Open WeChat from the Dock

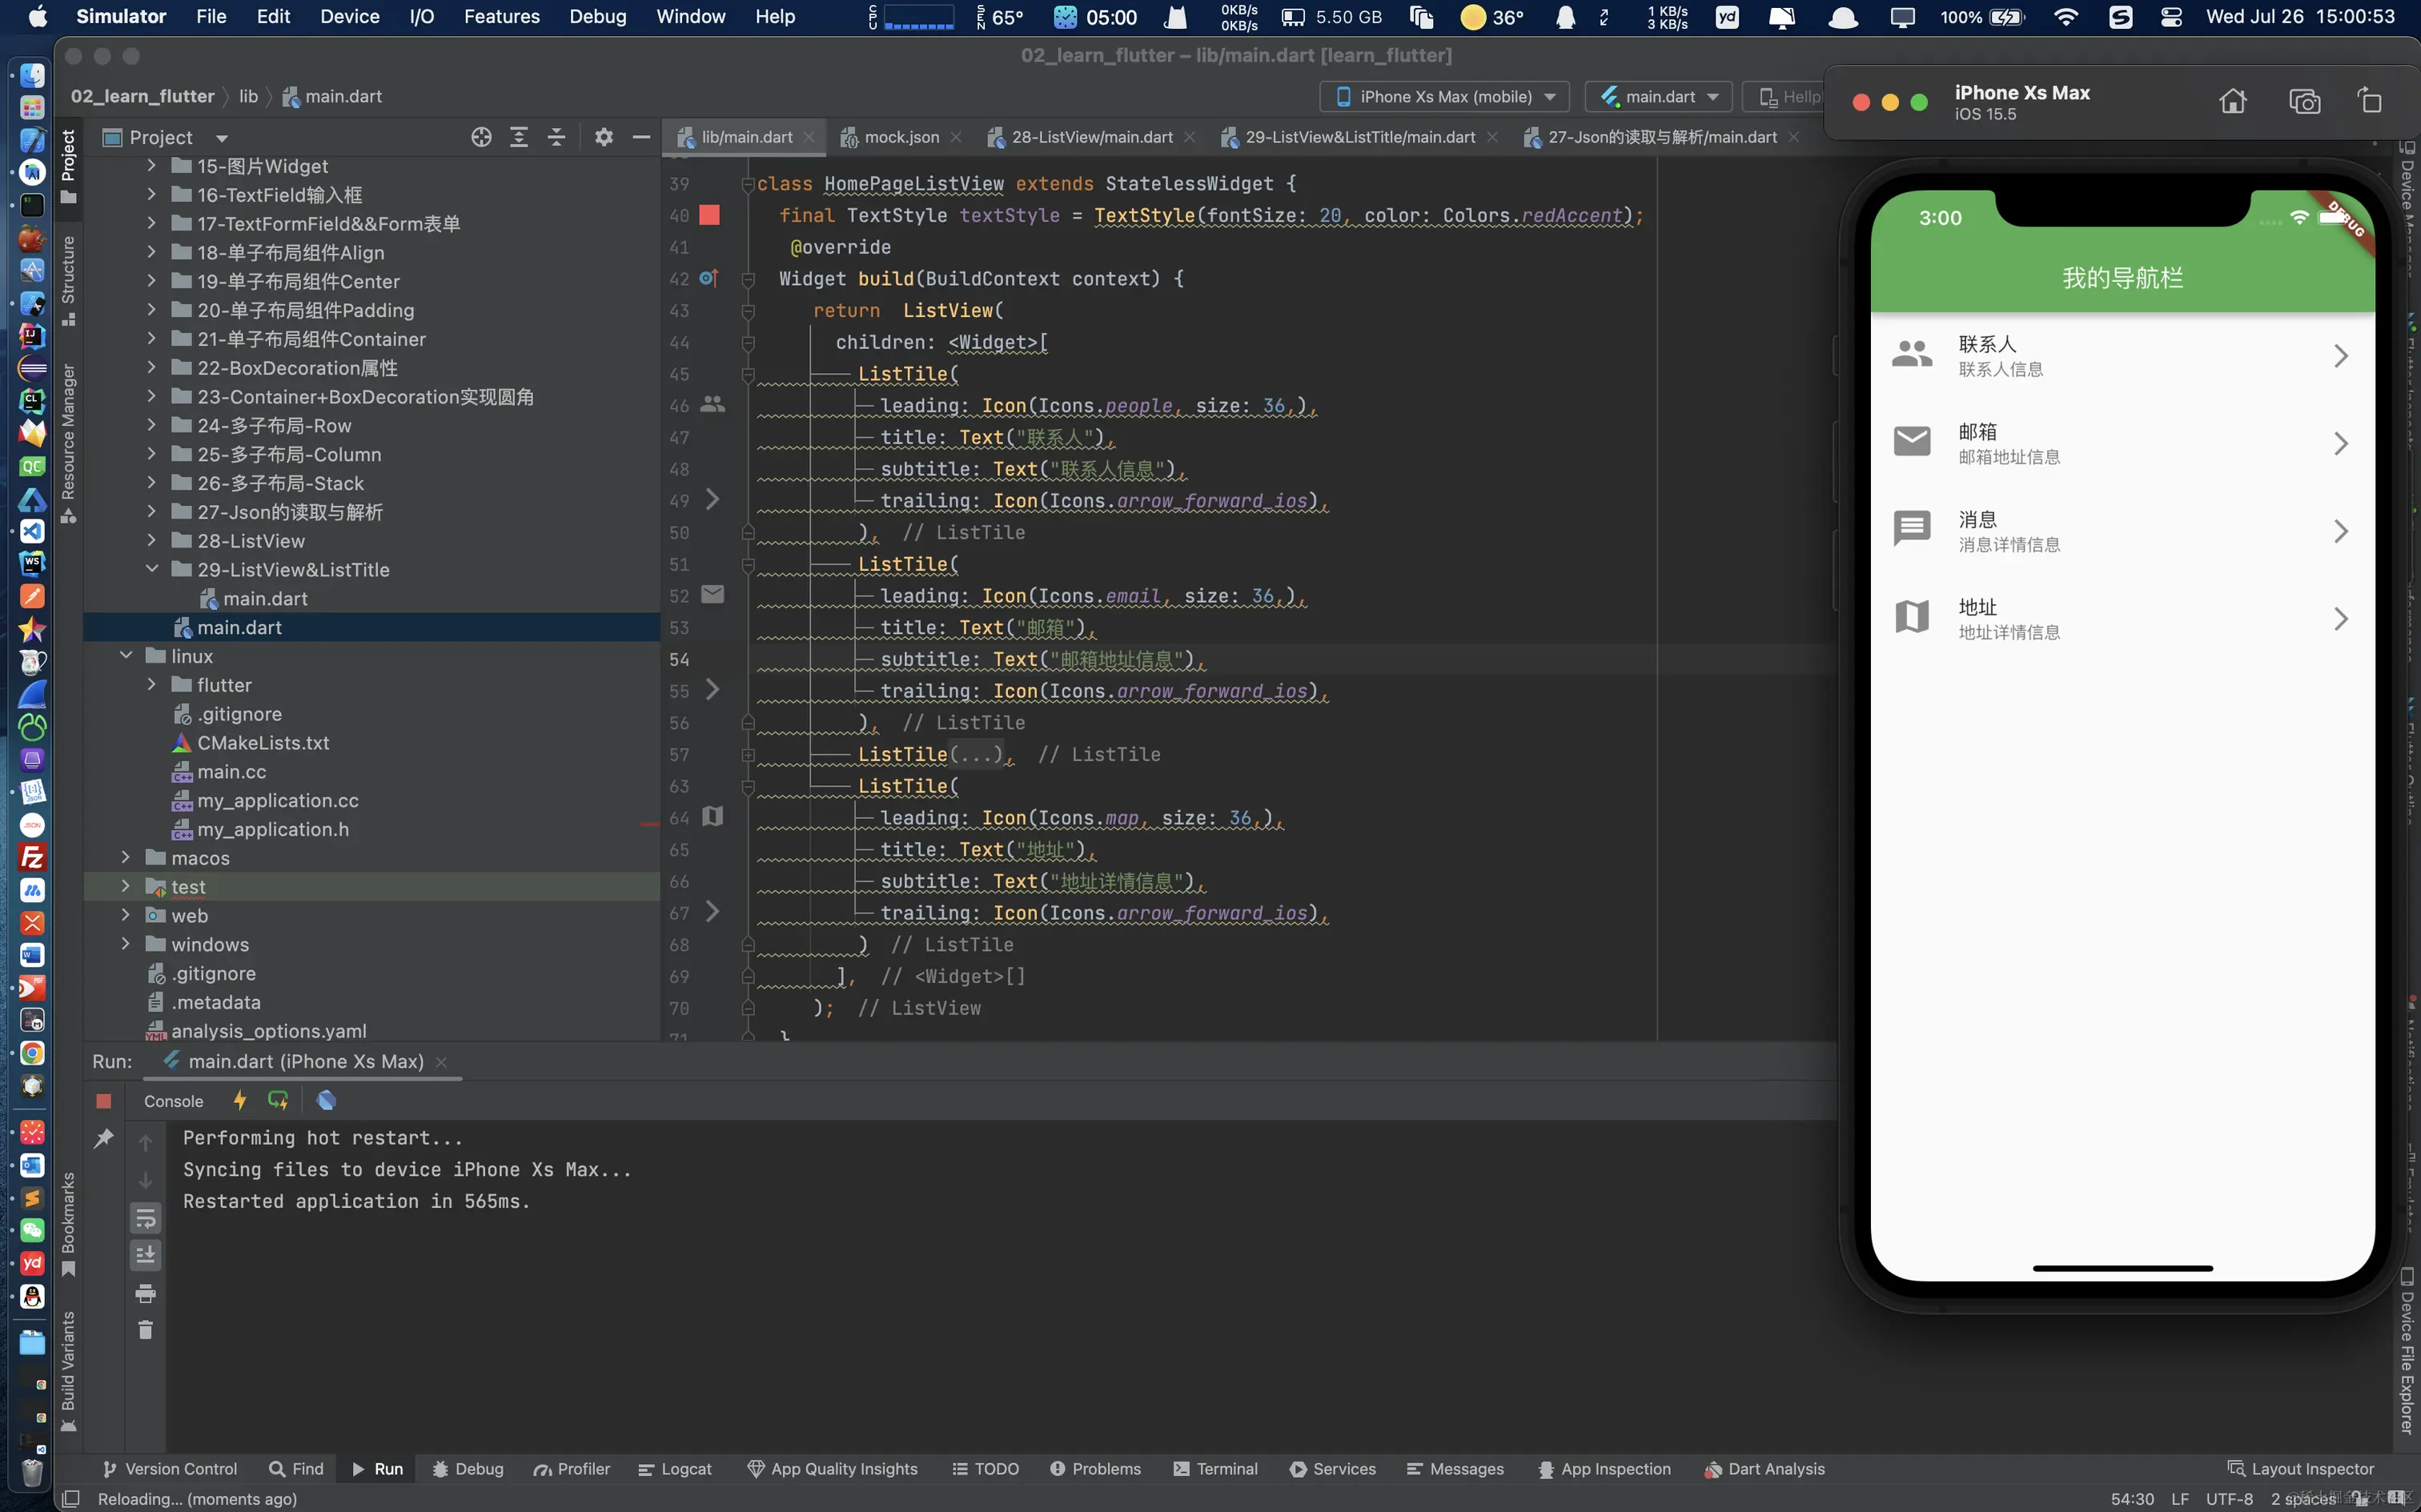coord(32,1230)
